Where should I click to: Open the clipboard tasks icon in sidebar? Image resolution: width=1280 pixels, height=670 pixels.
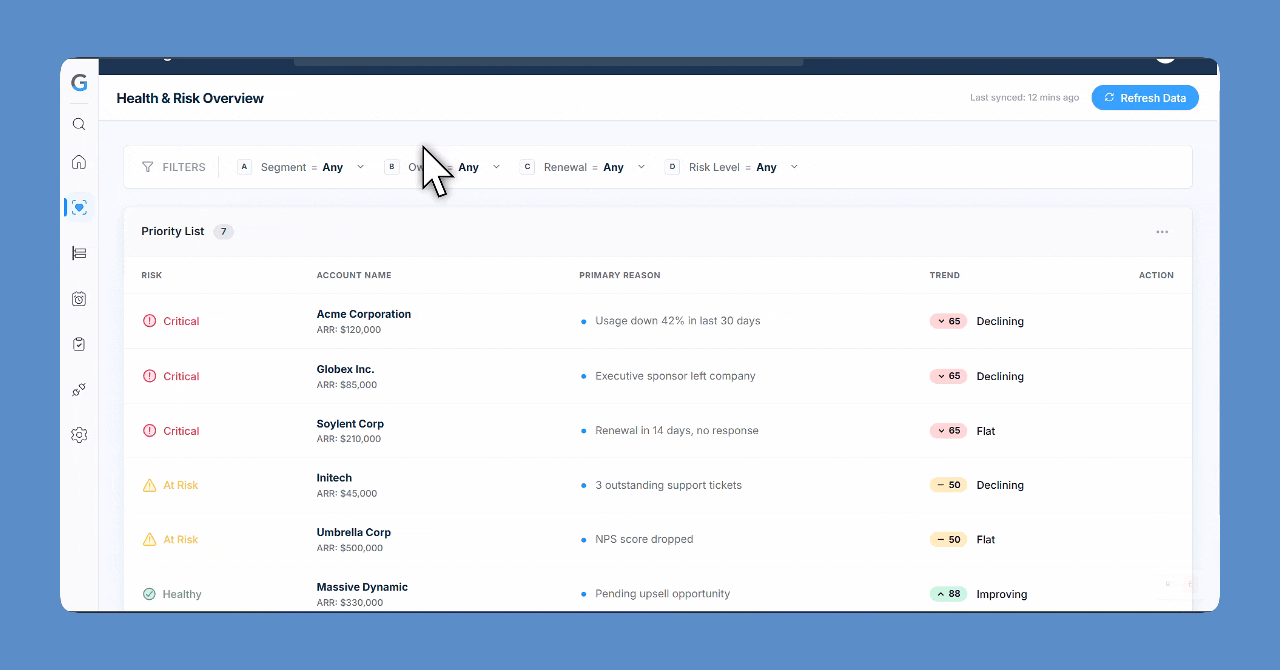(x=79, y=344)
